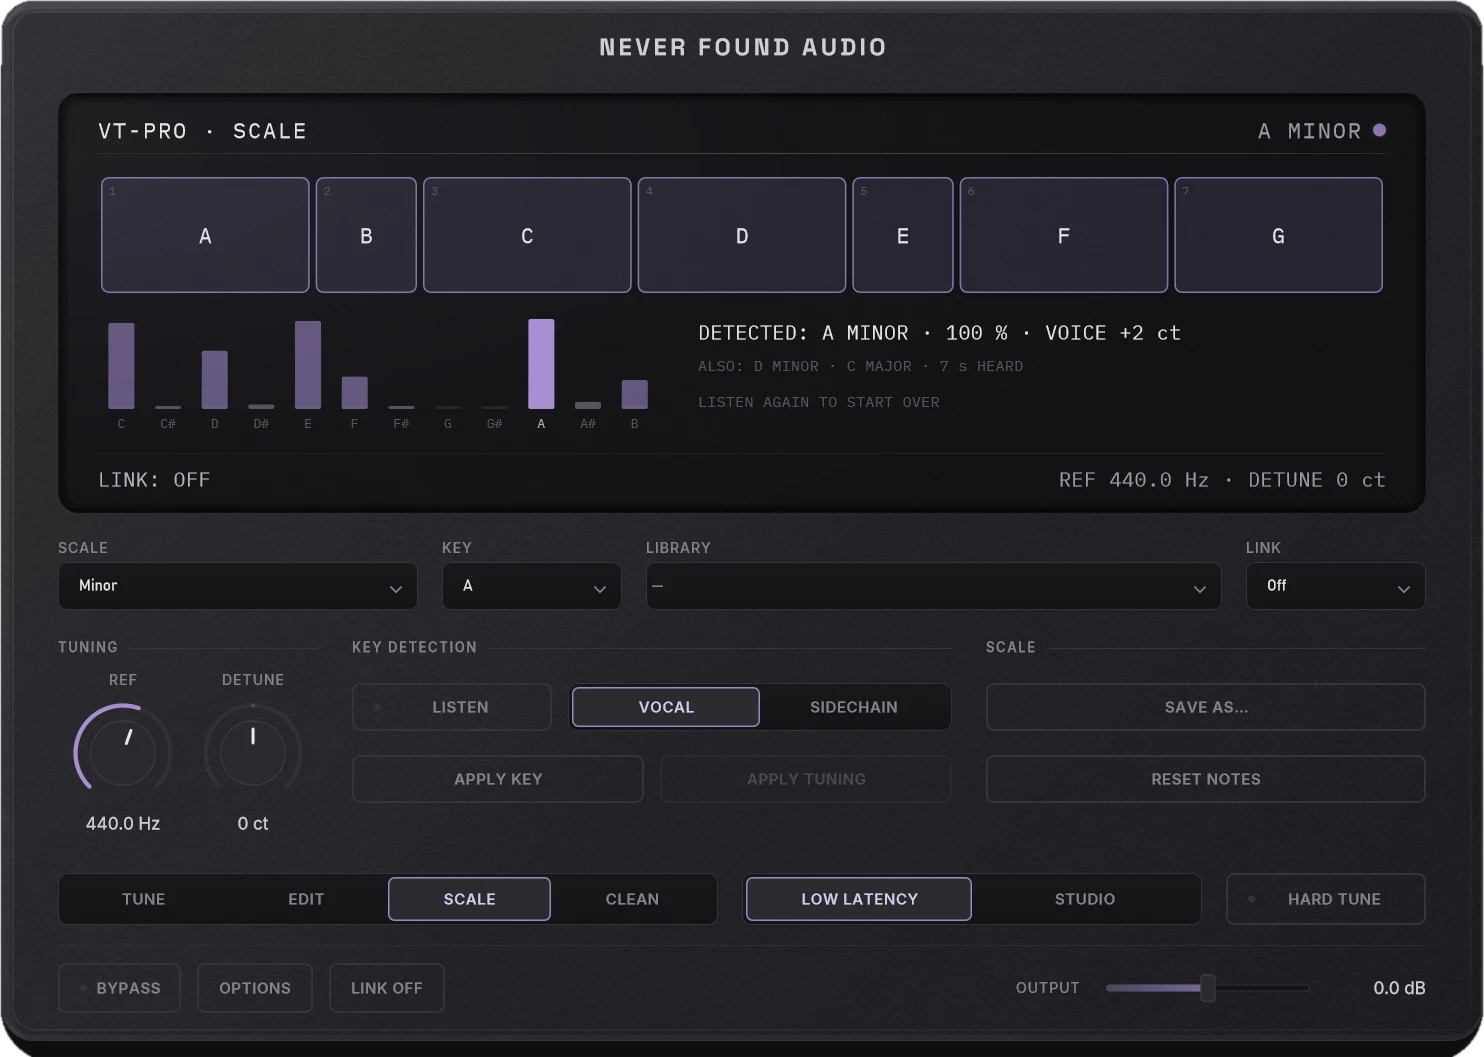Toggle the C note pad
1484x1057 pixels.
(x=527, y=235)
